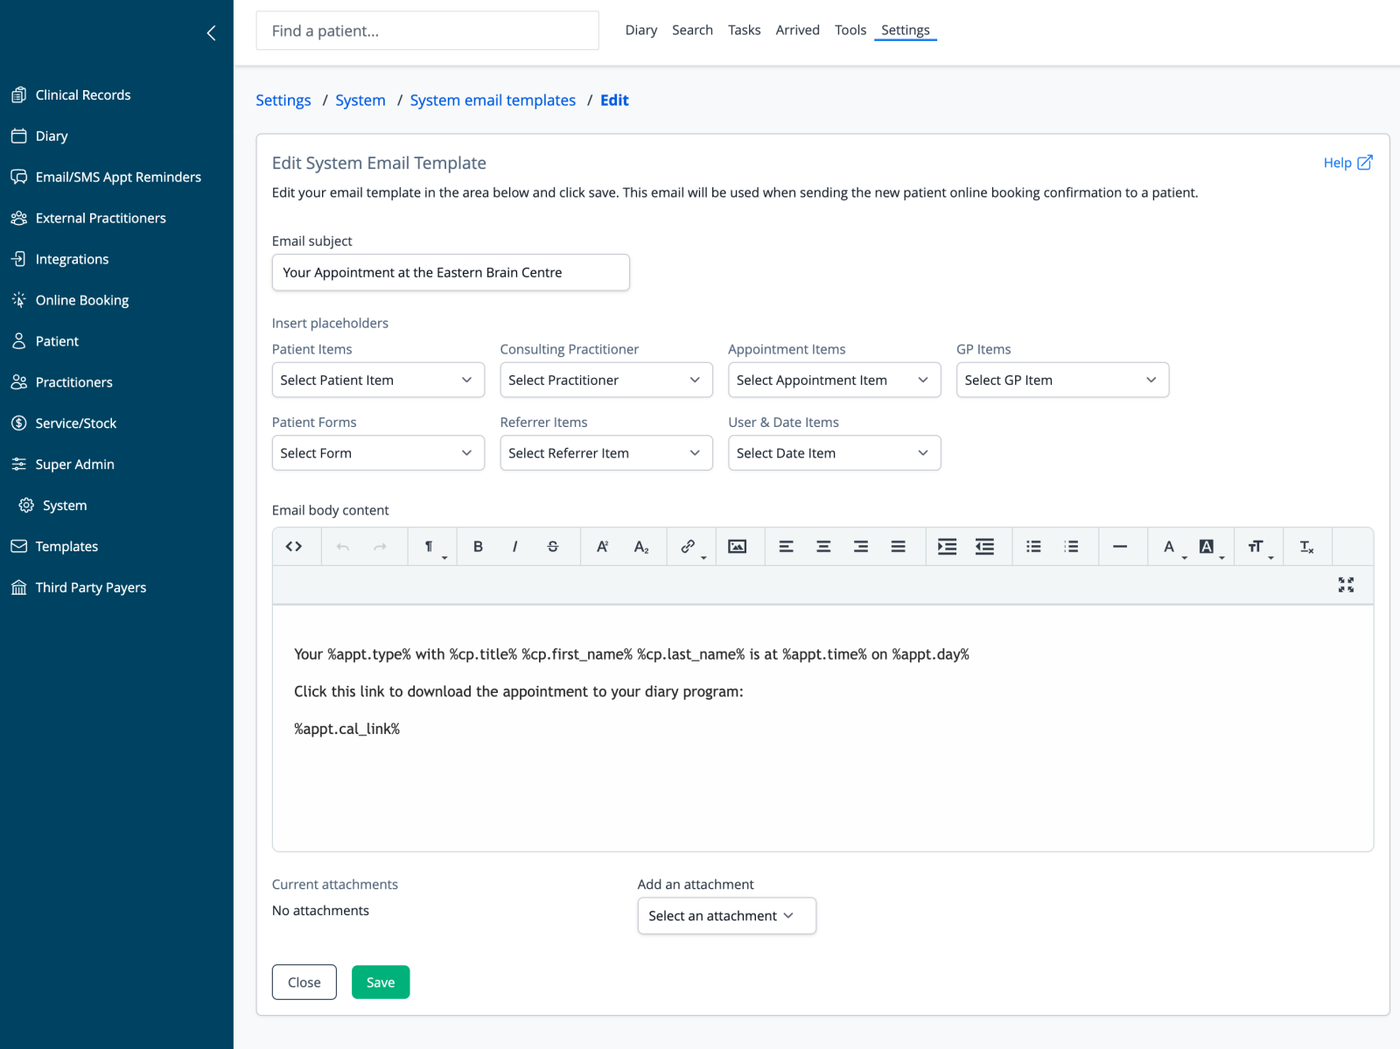Viewport: 1400px width, 1049px height.
Task: Open text background color picker
Action: (1209, 547)
